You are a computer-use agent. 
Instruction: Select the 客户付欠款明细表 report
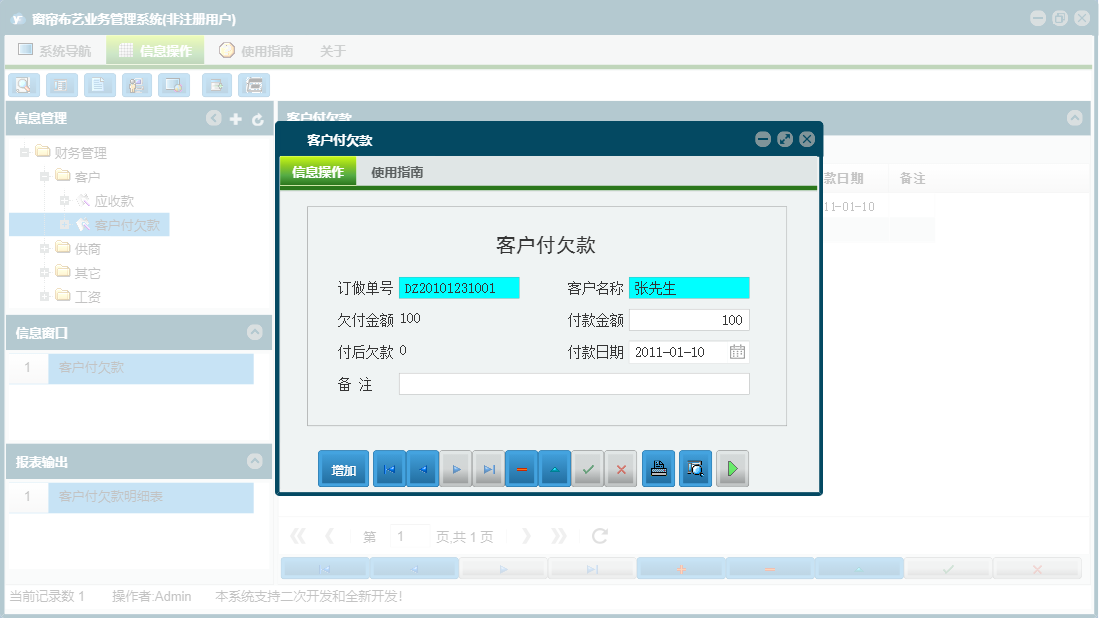tap(150, 496)
